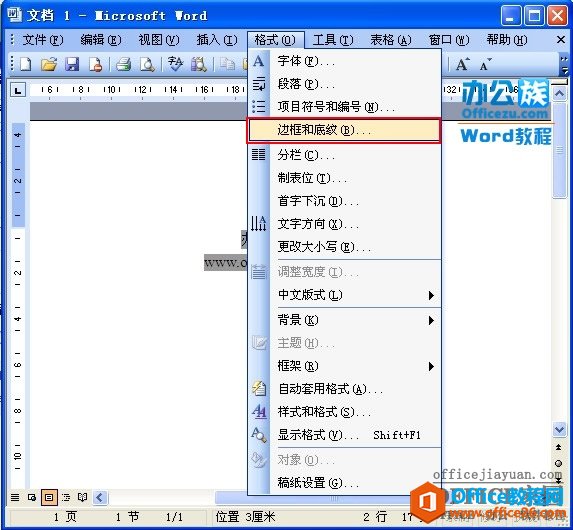Click the tab stop selector on ruler
The image size is (573, 530).
pos(18,89)
